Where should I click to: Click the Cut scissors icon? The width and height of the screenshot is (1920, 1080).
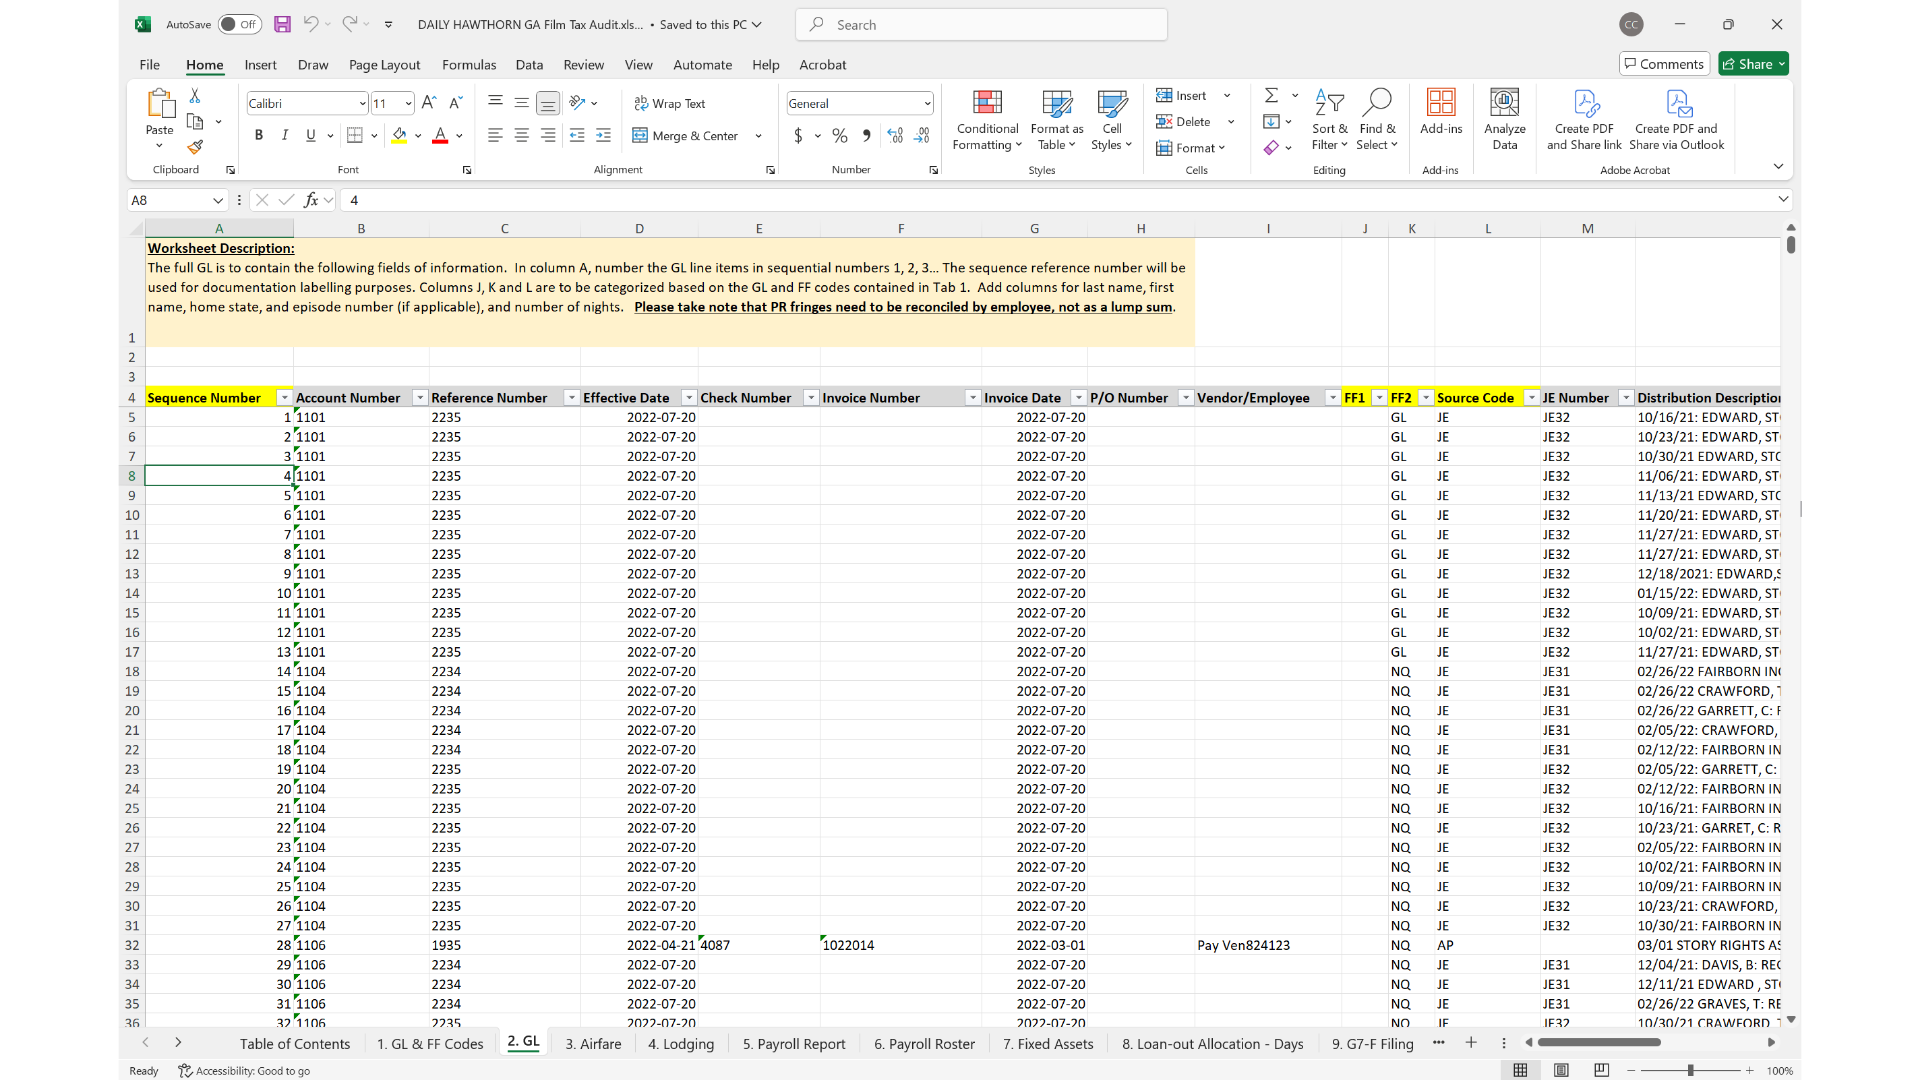[x=195, y=96]
